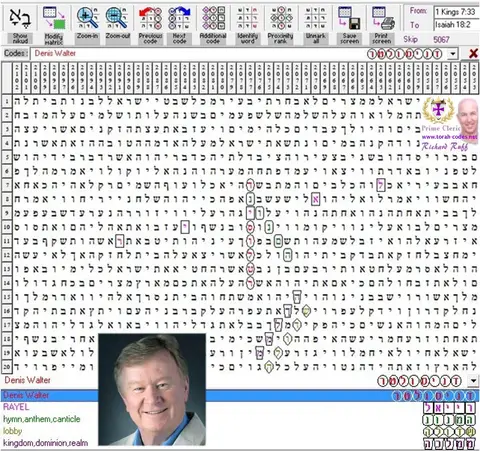Click the Proximity rank icon
This screenshot has height=451, width=480.
pos(281,19)
